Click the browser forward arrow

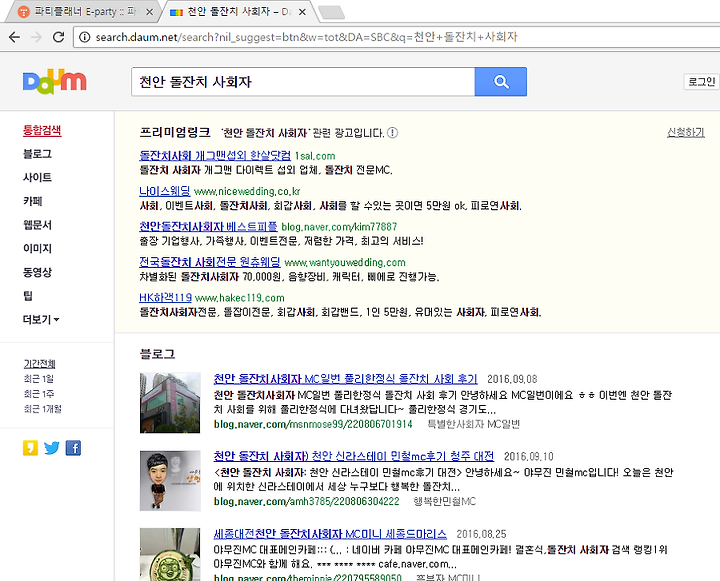[36, 37]
